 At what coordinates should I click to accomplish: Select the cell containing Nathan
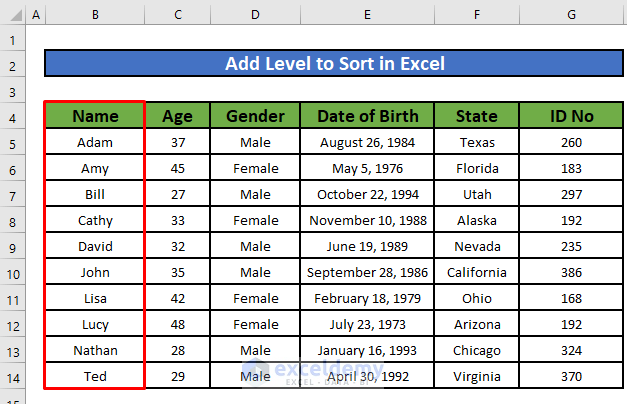point(95,350)
